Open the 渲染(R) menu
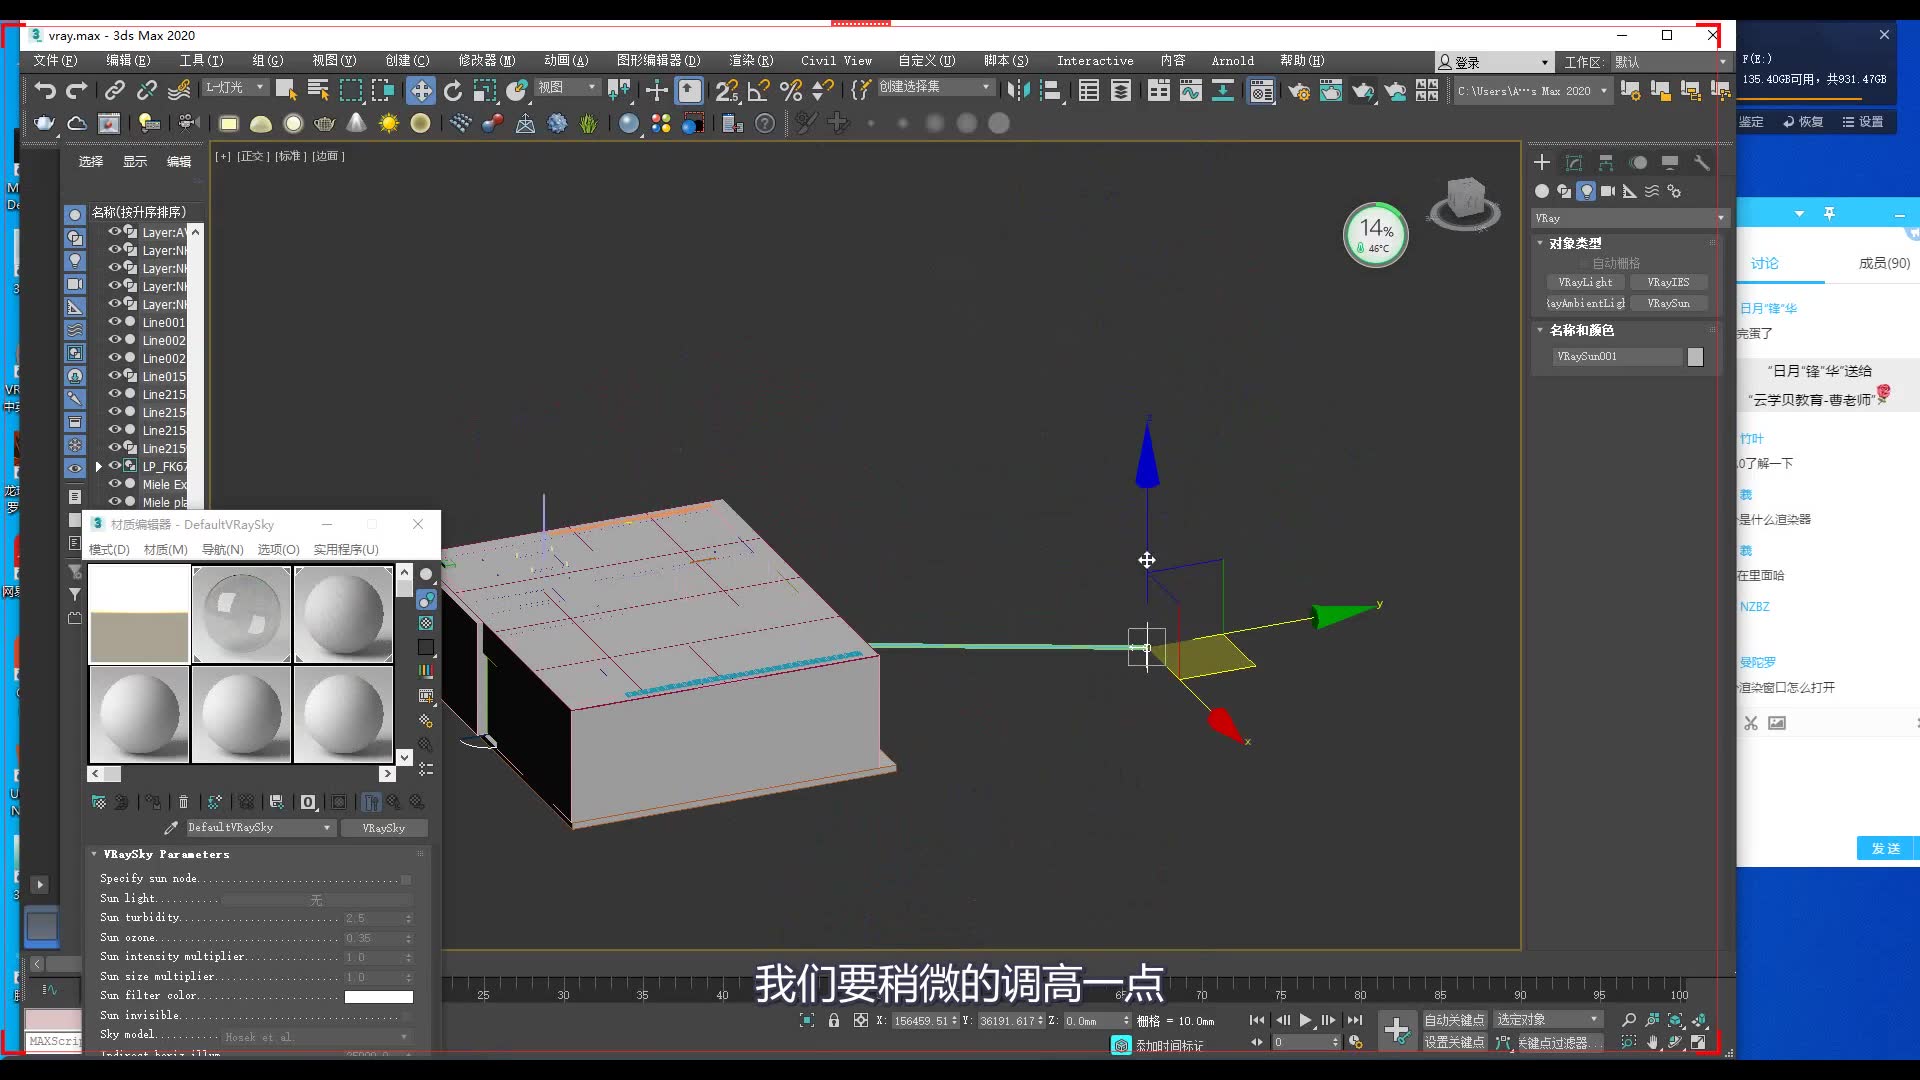This screenshot has width=1920, height=1080. tap(750, 61)
